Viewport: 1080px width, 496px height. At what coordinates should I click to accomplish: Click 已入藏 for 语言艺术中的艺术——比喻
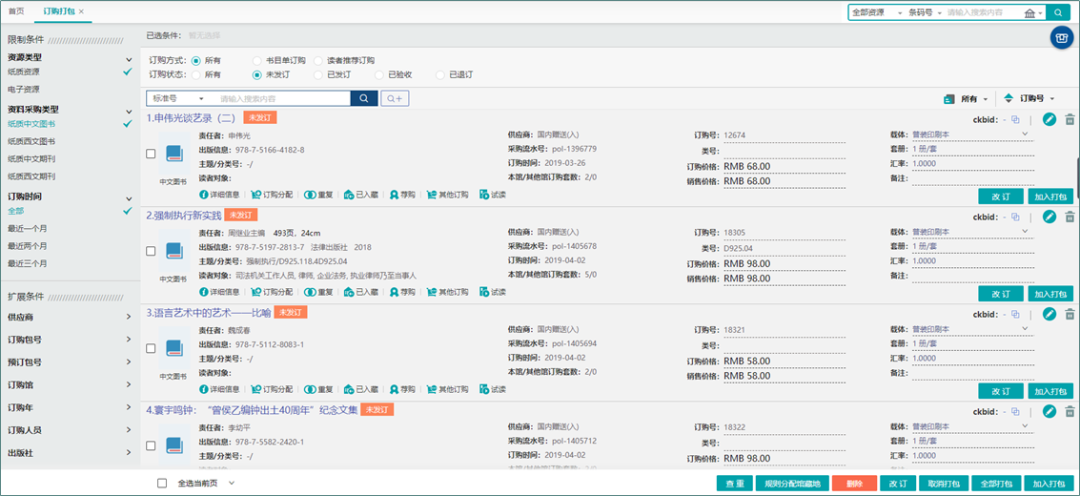pyautogui.click(x=362, y=389)
